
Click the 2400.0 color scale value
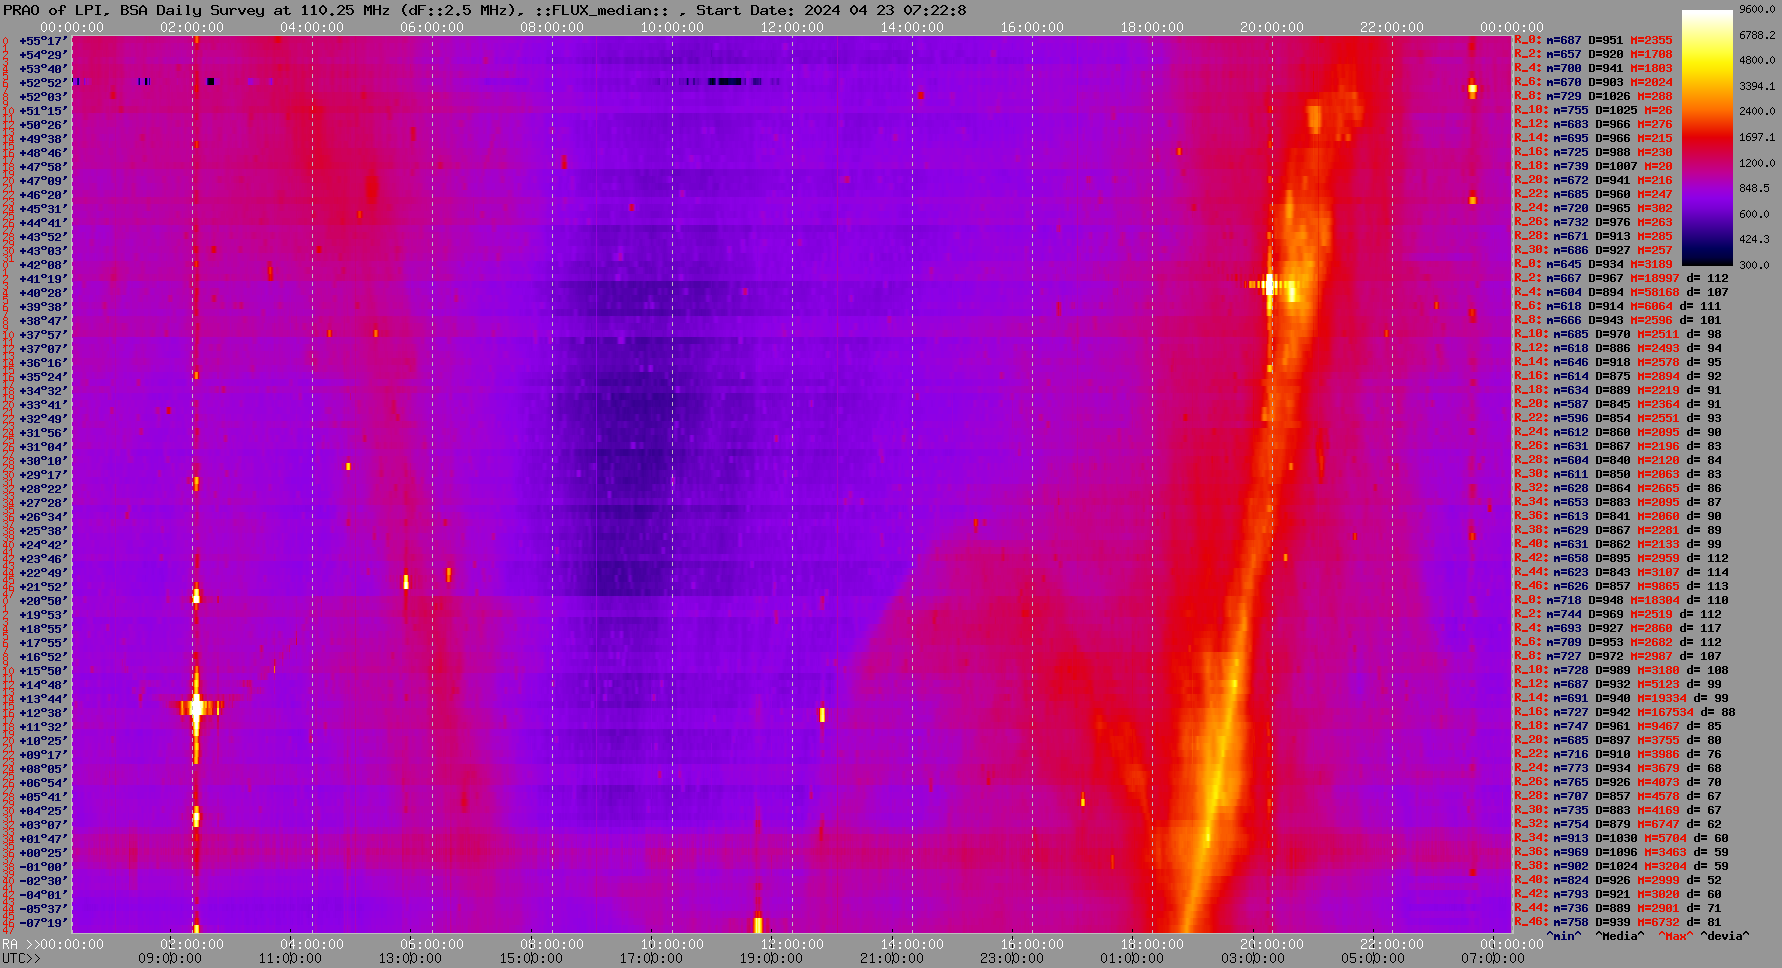(x=1757, y=111)
